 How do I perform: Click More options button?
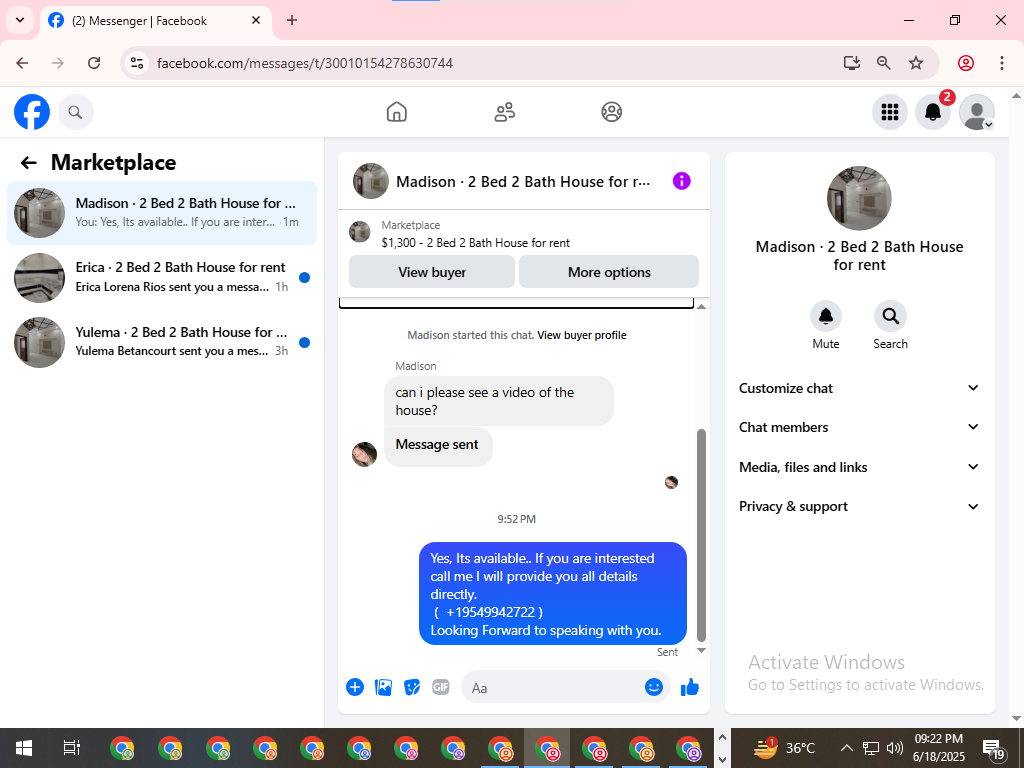pyautogui.click(x=609, y=272)
